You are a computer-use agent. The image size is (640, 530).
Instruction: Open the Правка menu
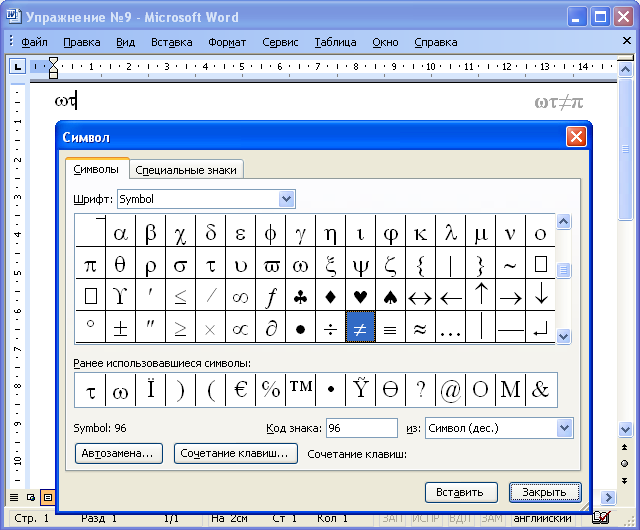[82, 42]
